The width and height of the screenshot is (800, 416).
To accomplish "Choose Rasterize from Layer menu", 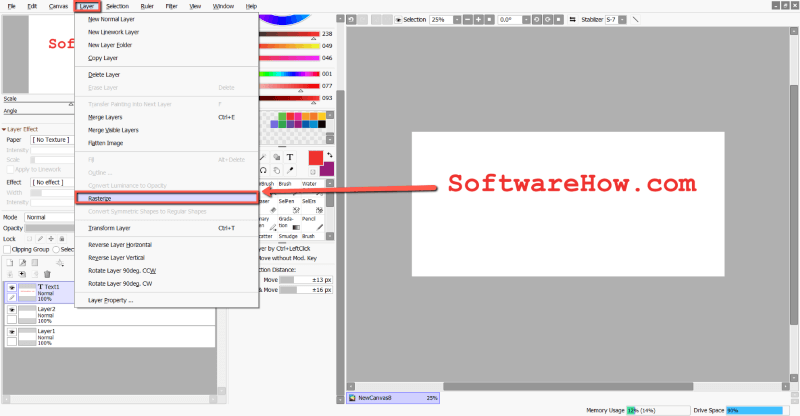I will 167,198.
